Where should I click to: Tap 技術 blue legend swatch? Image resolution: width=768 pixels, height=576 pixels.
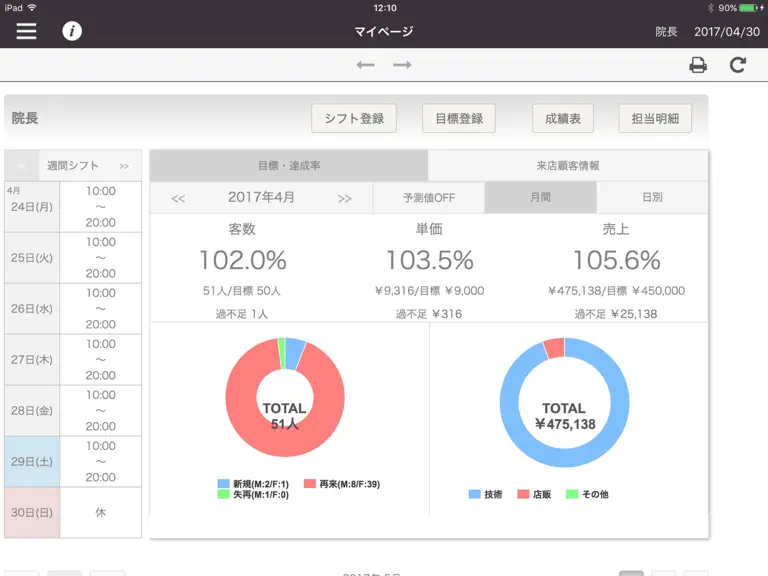(475, 494)
